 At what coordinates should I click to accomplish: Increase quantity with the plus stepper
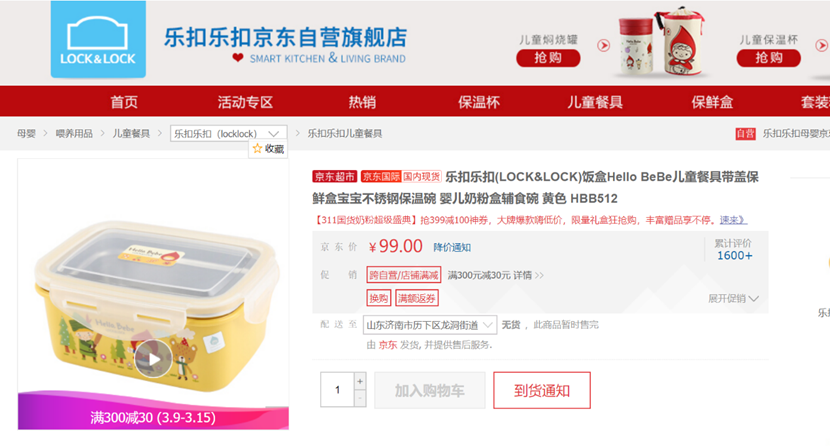(x=360, y=381)
